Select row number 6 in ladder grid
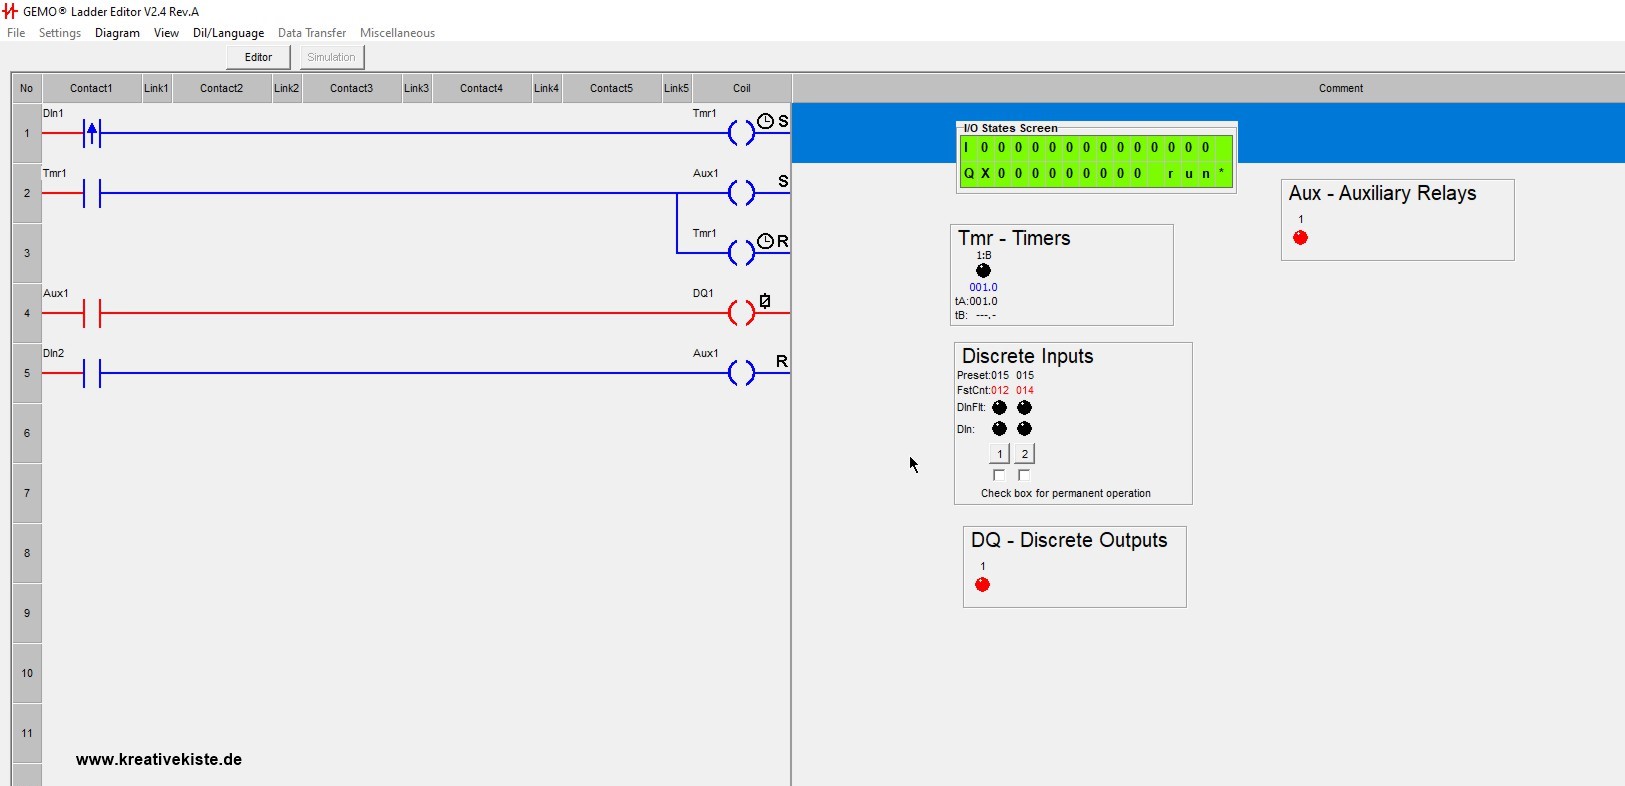Image resolution: width=1625 pixels, height=786 pixels. coord(27,433)
